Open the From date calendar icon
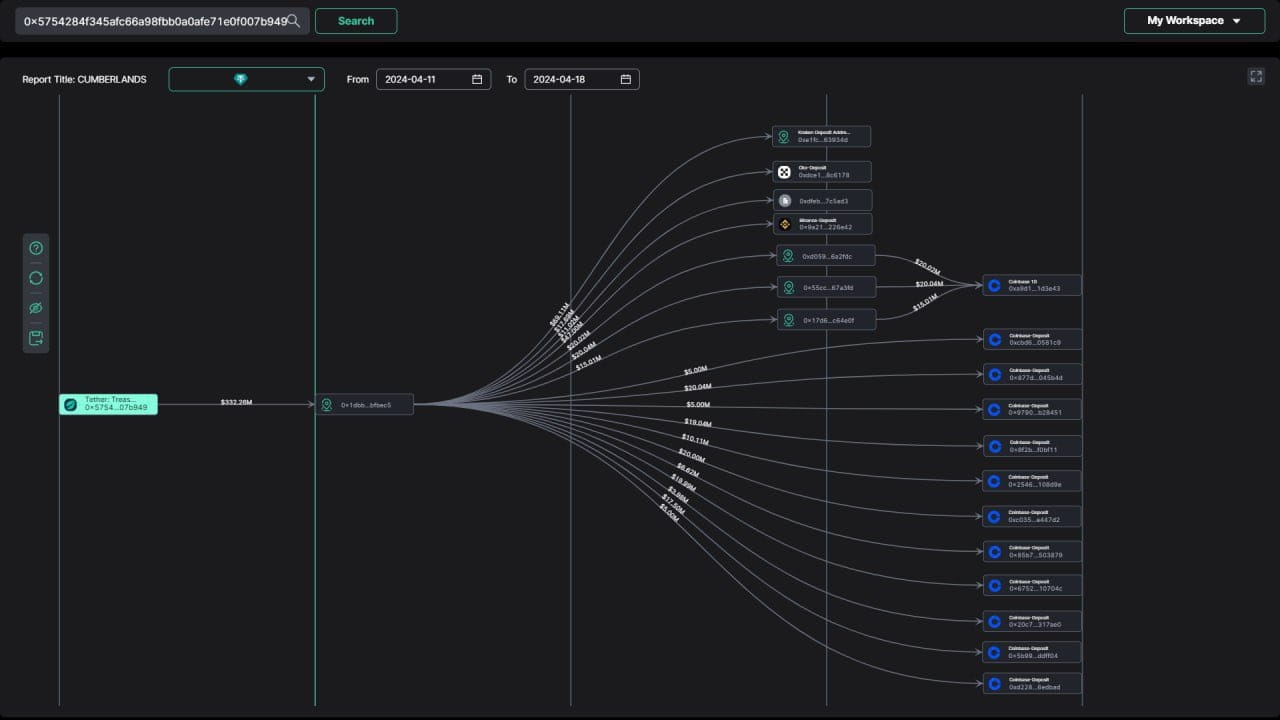Screen dimensions: 1280x720 coord(477,79)
